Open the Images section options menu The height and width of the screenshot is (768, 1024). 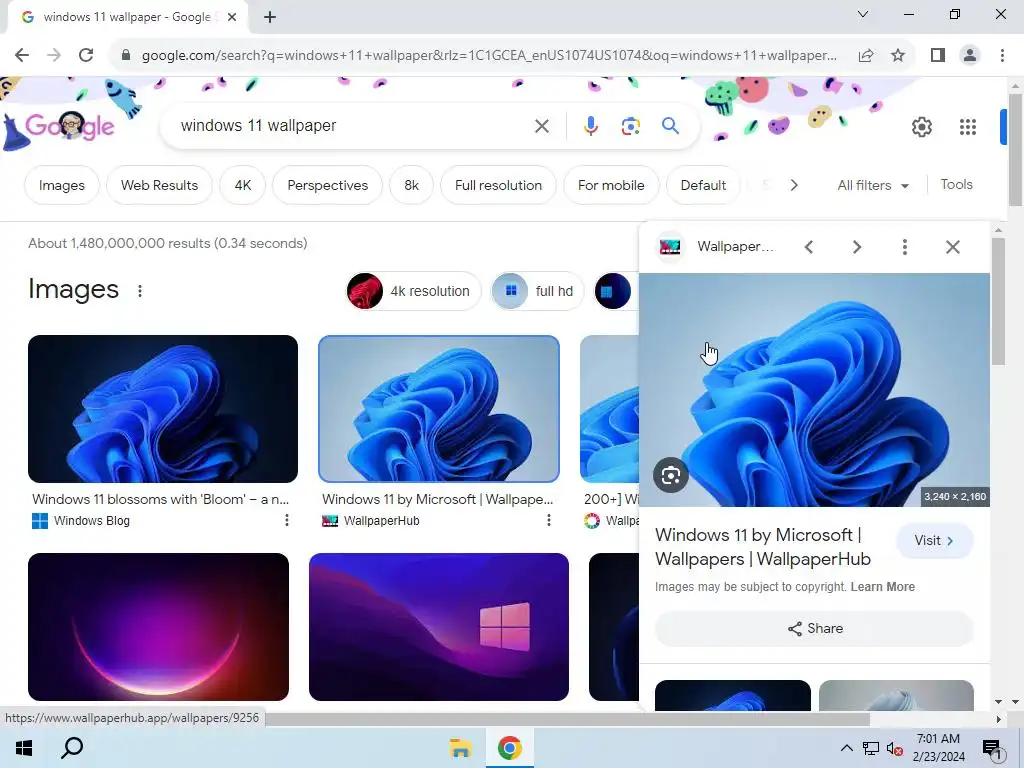click(140, 291)
